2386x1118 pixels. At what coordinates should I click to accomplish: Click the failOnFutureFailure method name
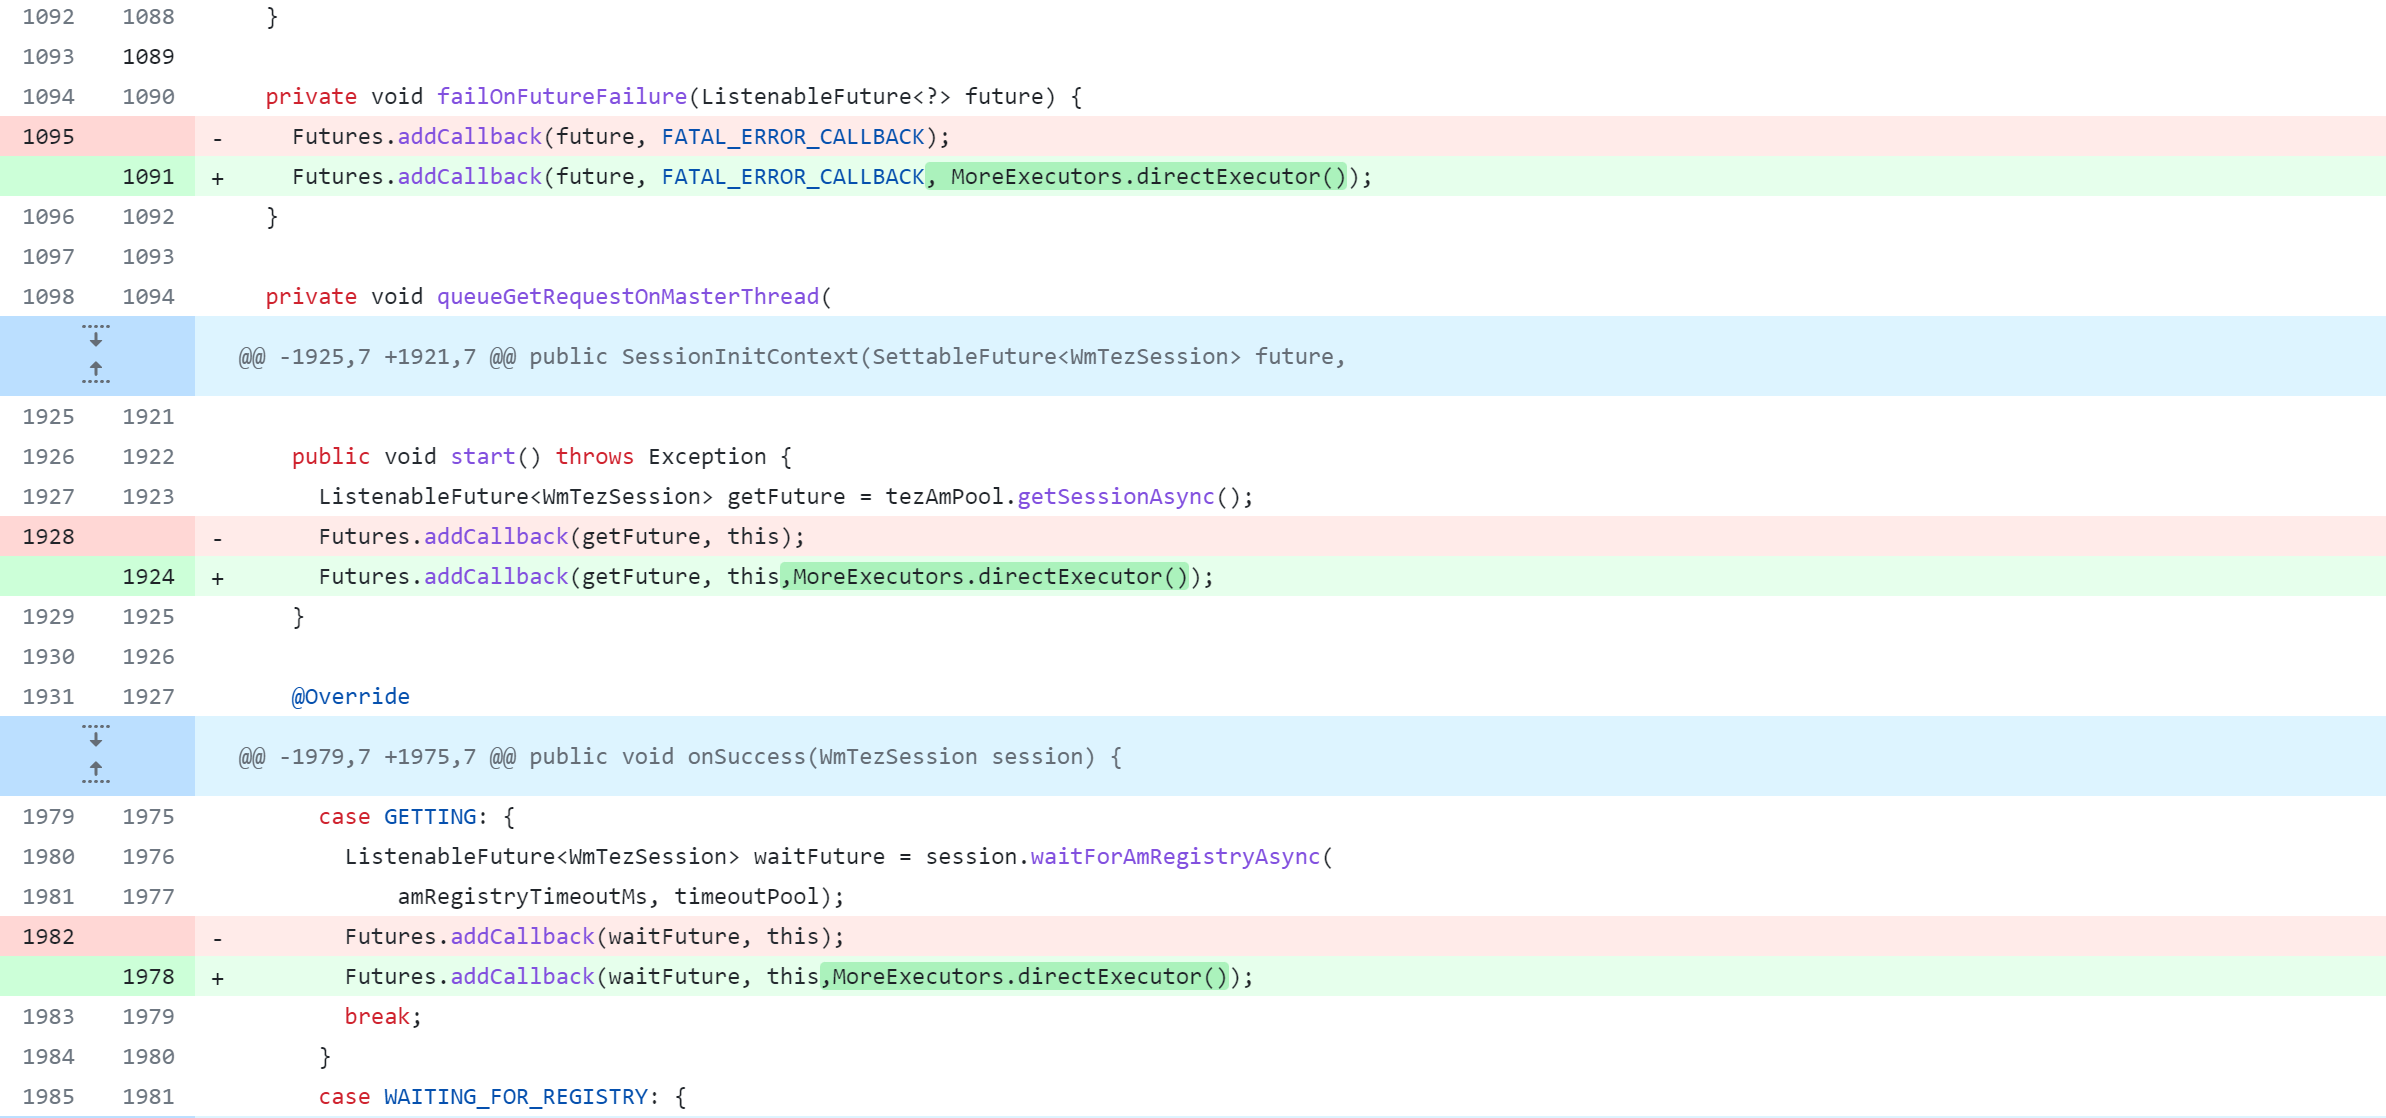click(x=562, y=96)
